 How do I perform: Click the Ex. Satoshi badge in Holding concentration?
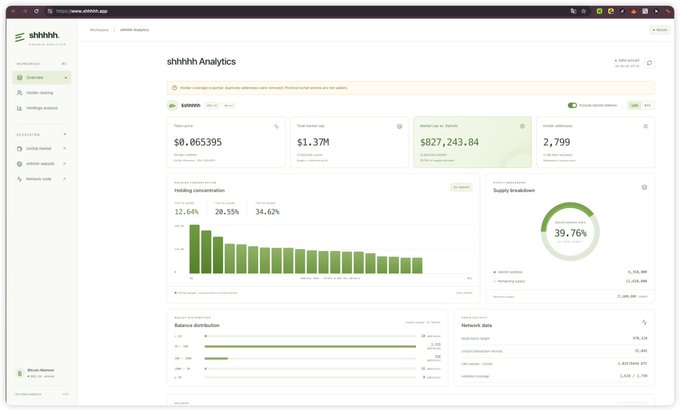[x=461, y=187]
